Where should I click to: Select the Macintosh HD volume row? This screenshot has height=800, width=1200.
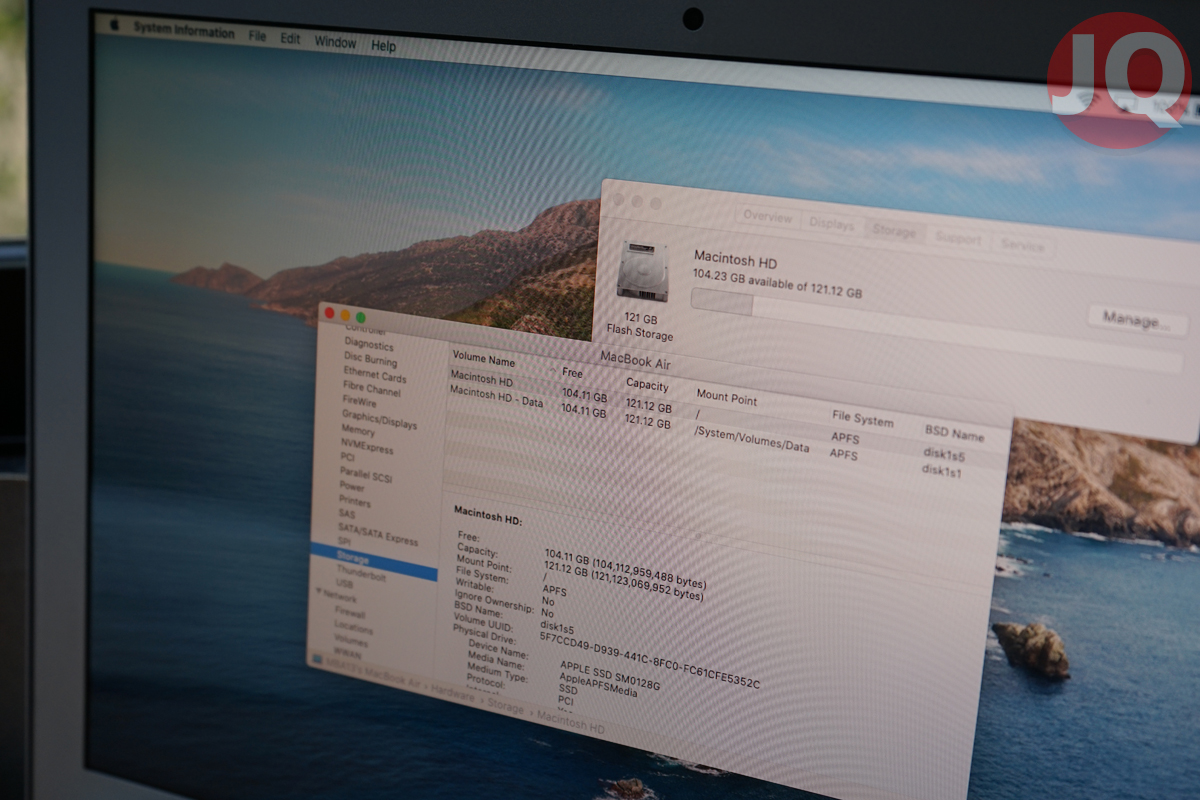727,419
